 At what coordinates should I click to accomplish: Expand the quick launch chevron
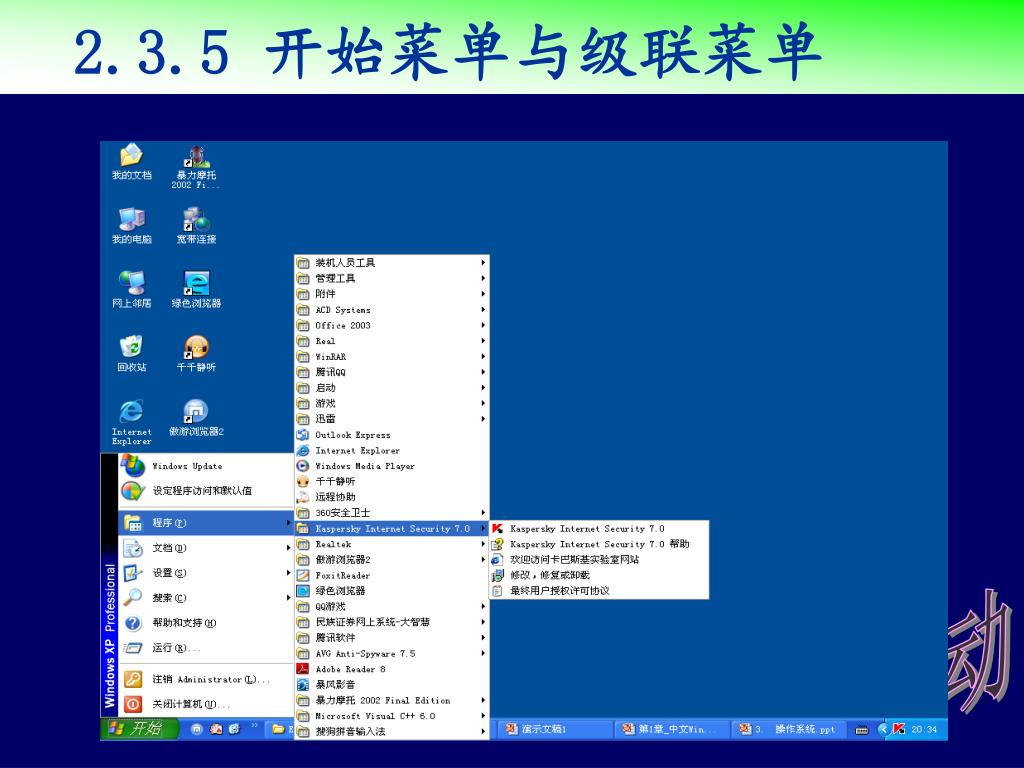254,725
